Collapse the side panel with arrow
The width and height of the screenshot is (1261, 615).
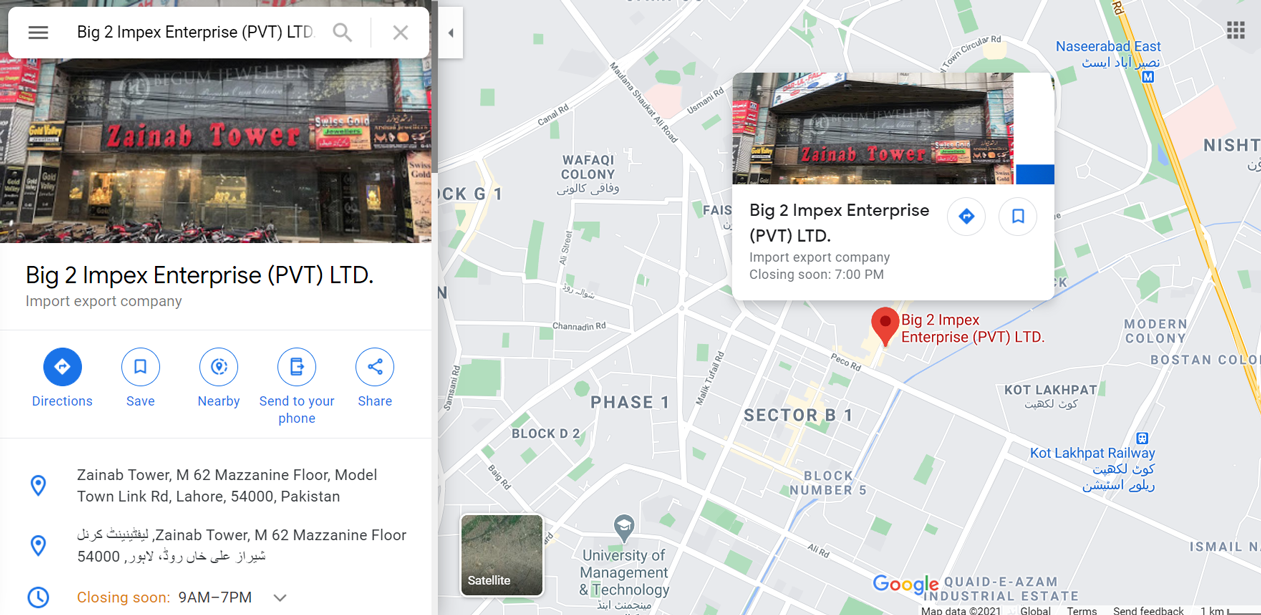tap(450, 33)
